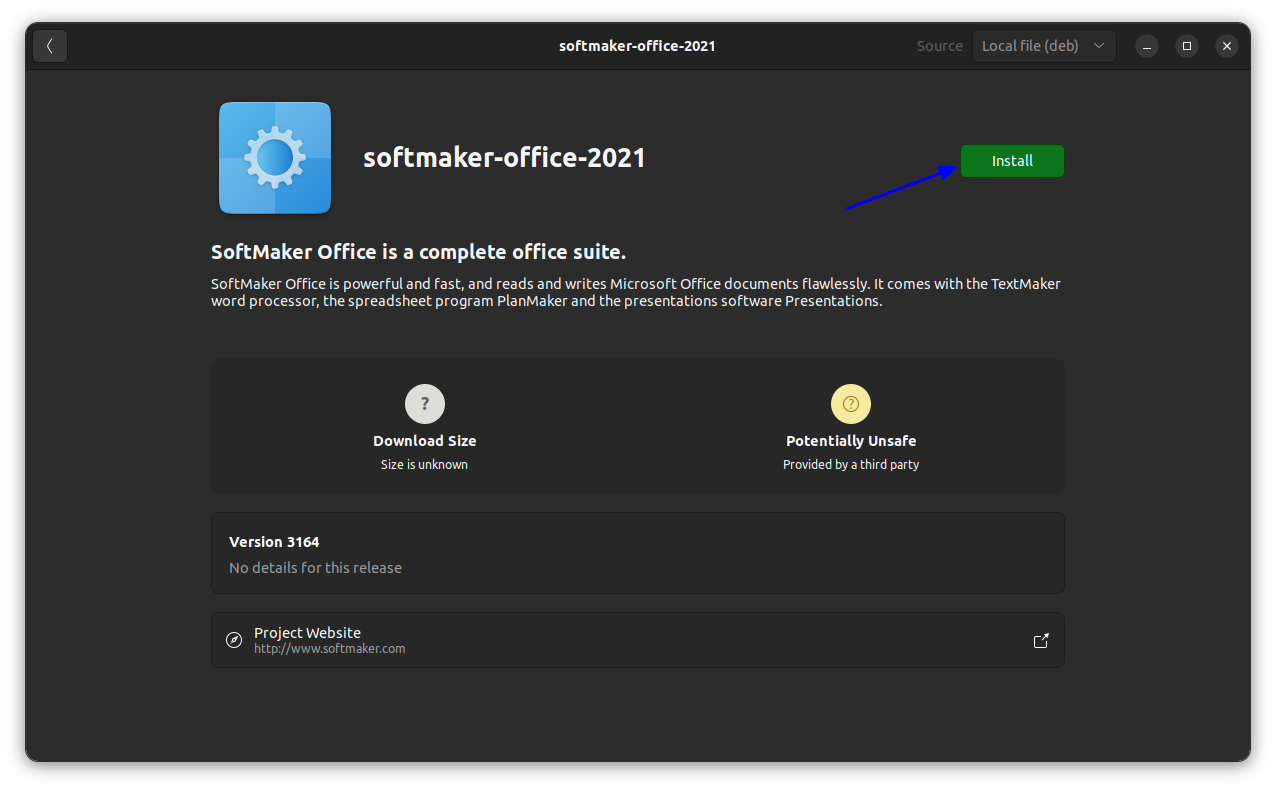Click the compass icon beside Project Website
Image resolution: width=1276 pixels, height=790 pixels.
(234, 640)
